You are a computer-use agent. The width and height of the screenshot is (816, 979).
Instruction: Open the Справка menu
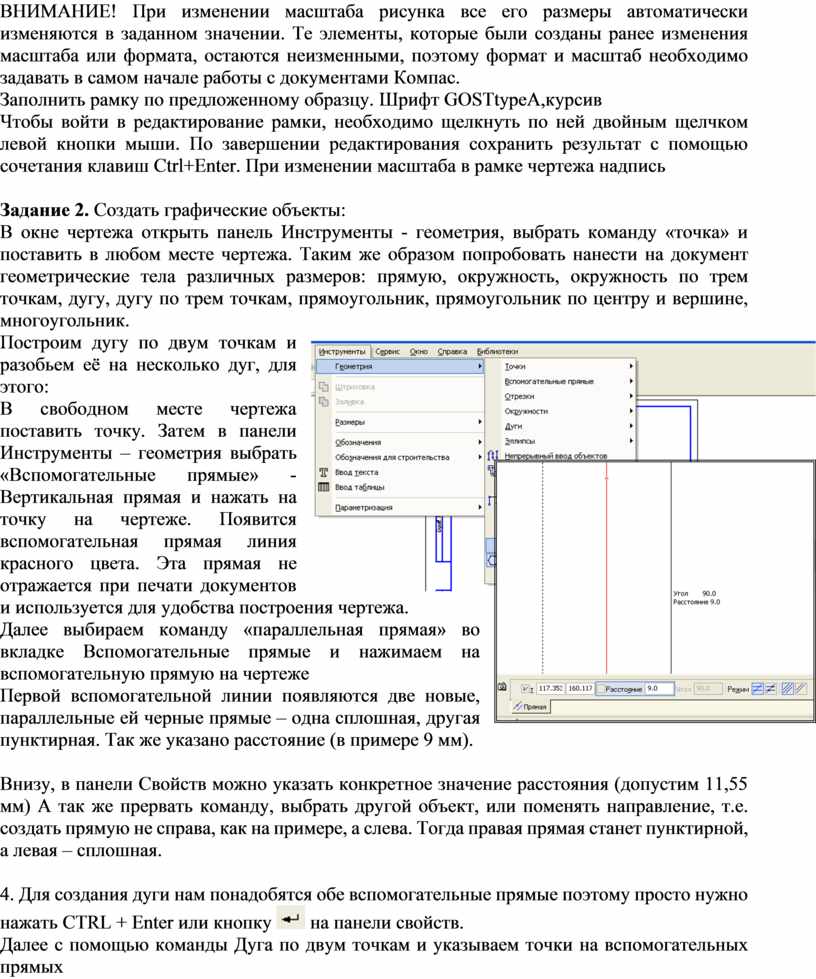[452, 352]
